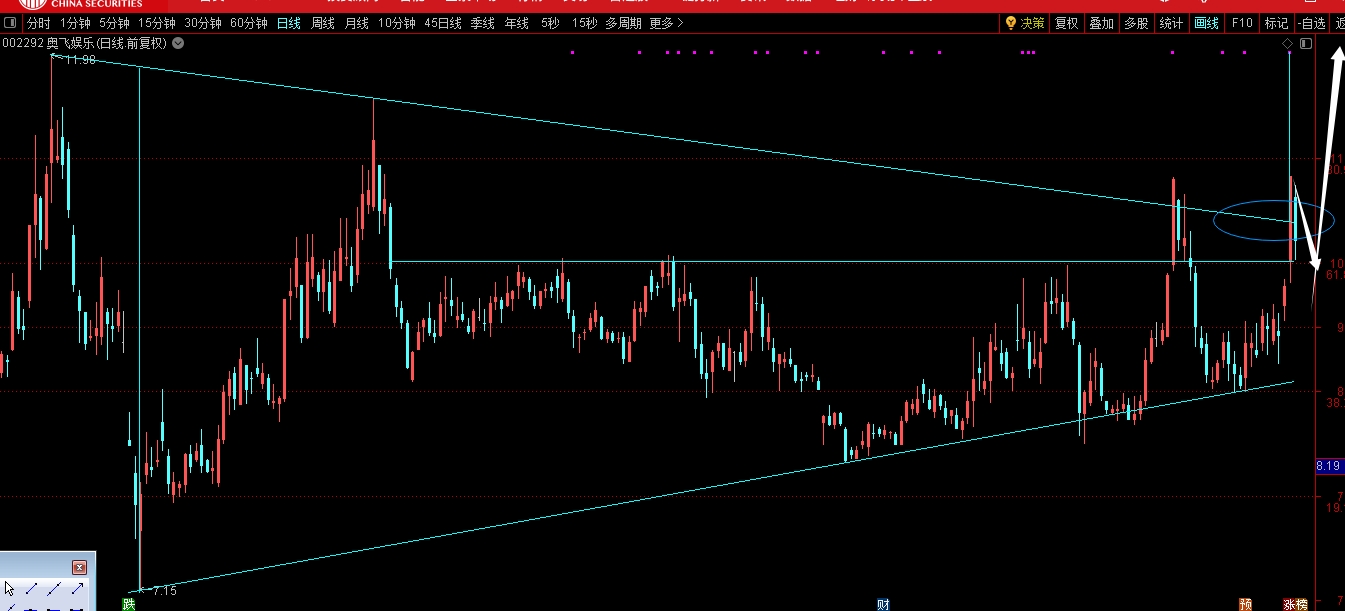
Task: Open F10 company information
Action: [1242, 23]
